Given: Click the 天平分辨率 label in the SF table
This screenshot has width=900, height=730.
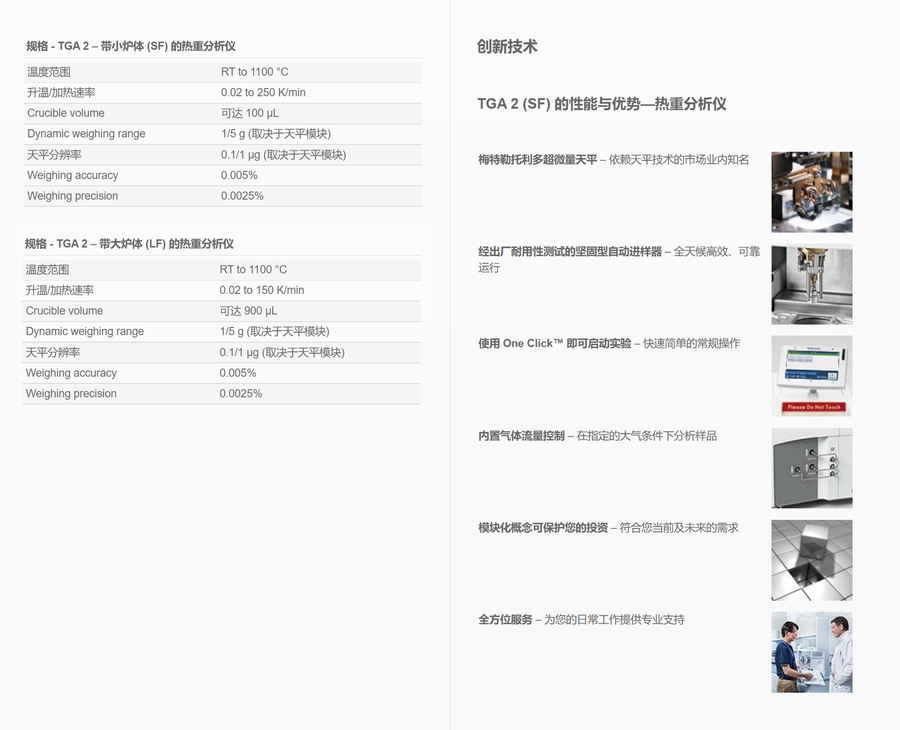Looking at the screenshot, I should tap(54, 154).
